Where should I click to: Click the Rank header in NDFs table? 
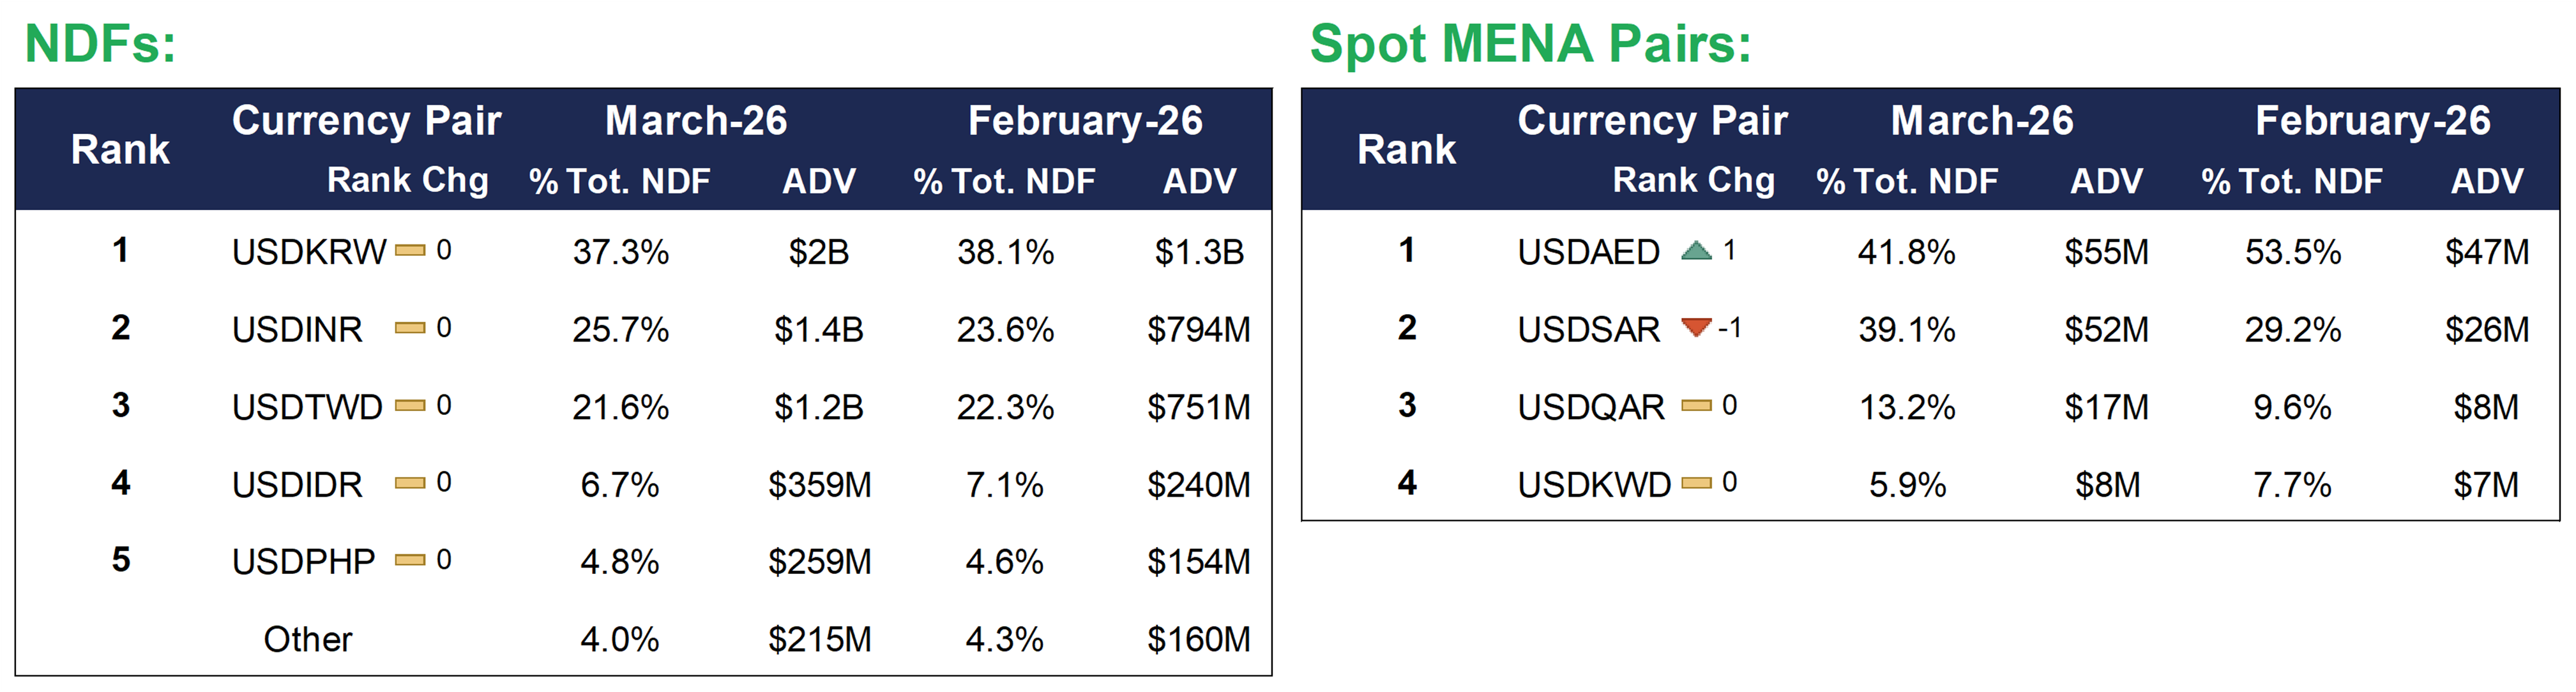coord(120,150)
